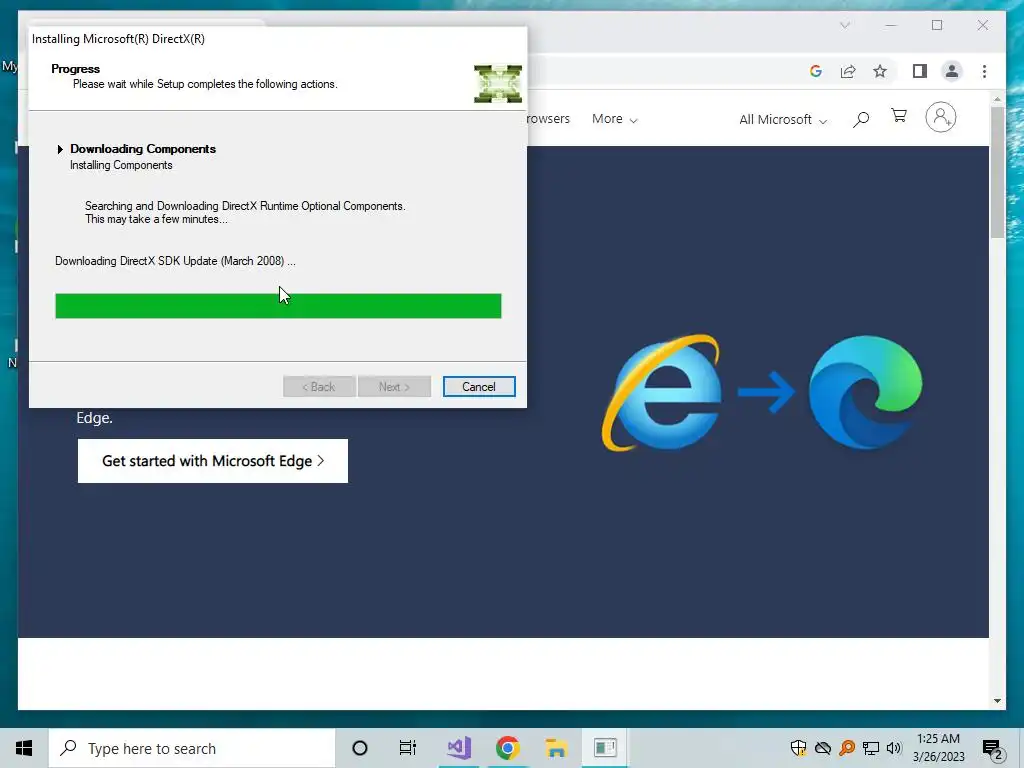Open Chrome tab search chevron

[844, 25]
